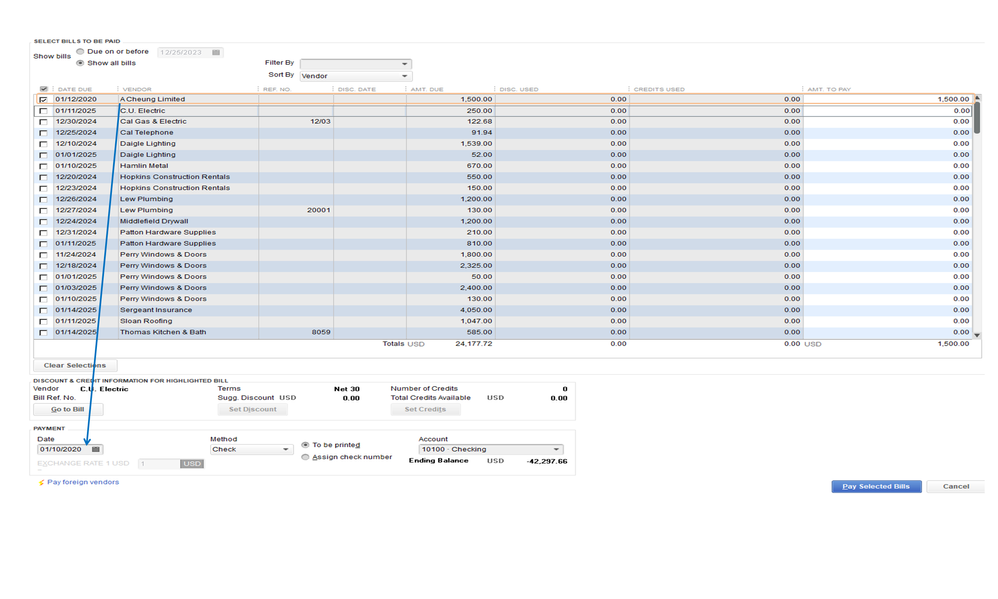Check the Sloan Roofing bill checkbox
This screenshot has width=998, height=599.
(43, 321)
